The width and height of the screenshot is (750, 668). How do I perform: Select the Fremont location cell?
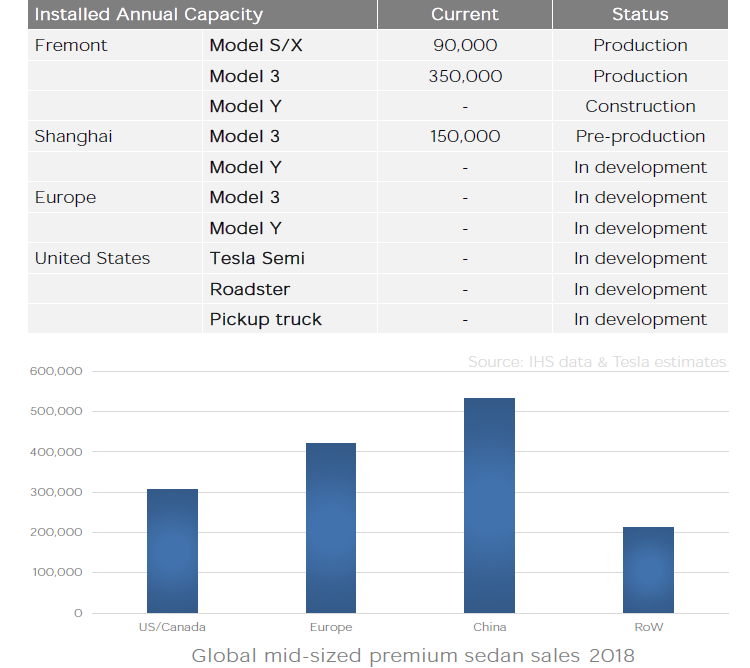pos(71,46)
